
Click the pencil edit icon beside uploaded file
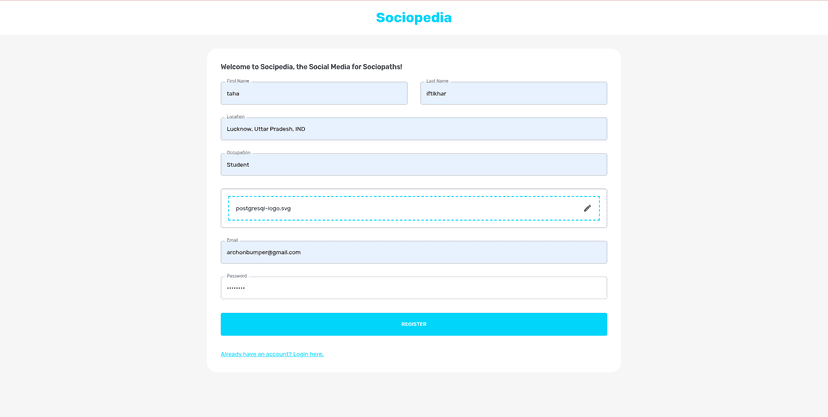[587, 208]
